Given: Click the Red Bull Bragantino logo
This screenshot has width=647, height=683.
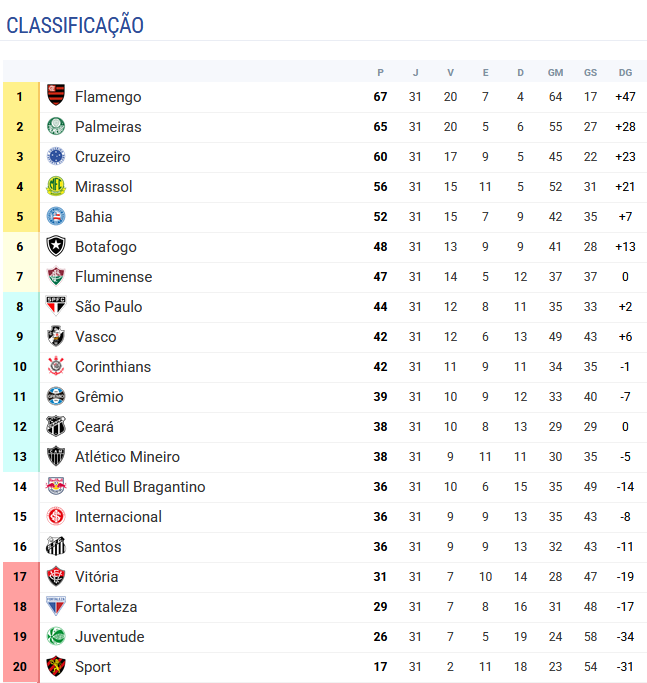Looking at the screenshot, I should [x=56, y=487].
